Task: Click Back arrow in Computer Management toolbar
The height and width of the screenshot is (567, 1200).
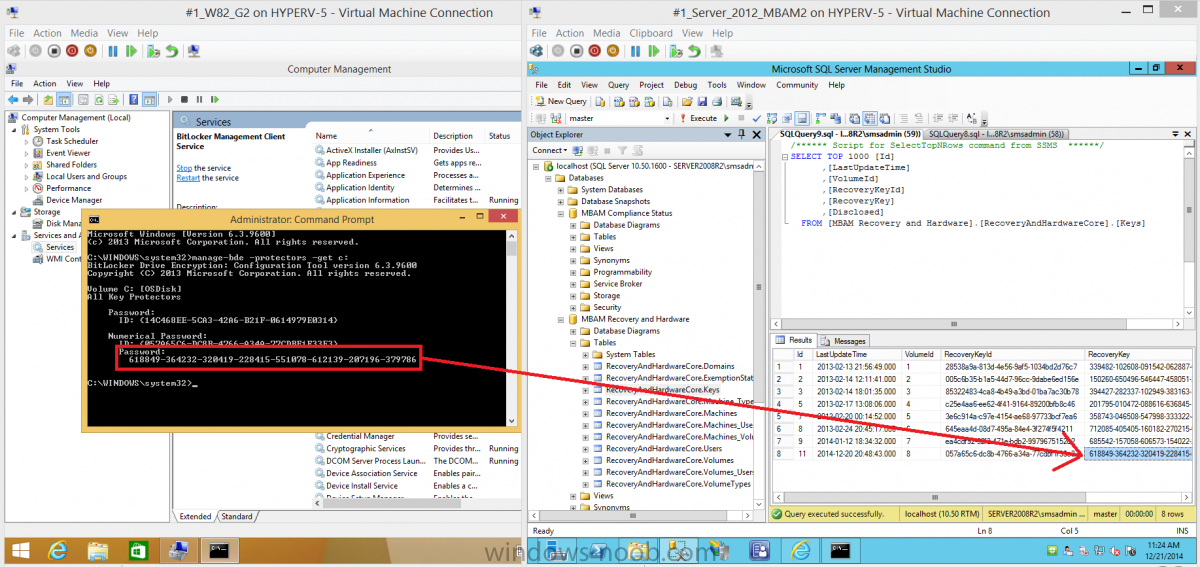Action: pyautogui.click(x=13, y=99)
